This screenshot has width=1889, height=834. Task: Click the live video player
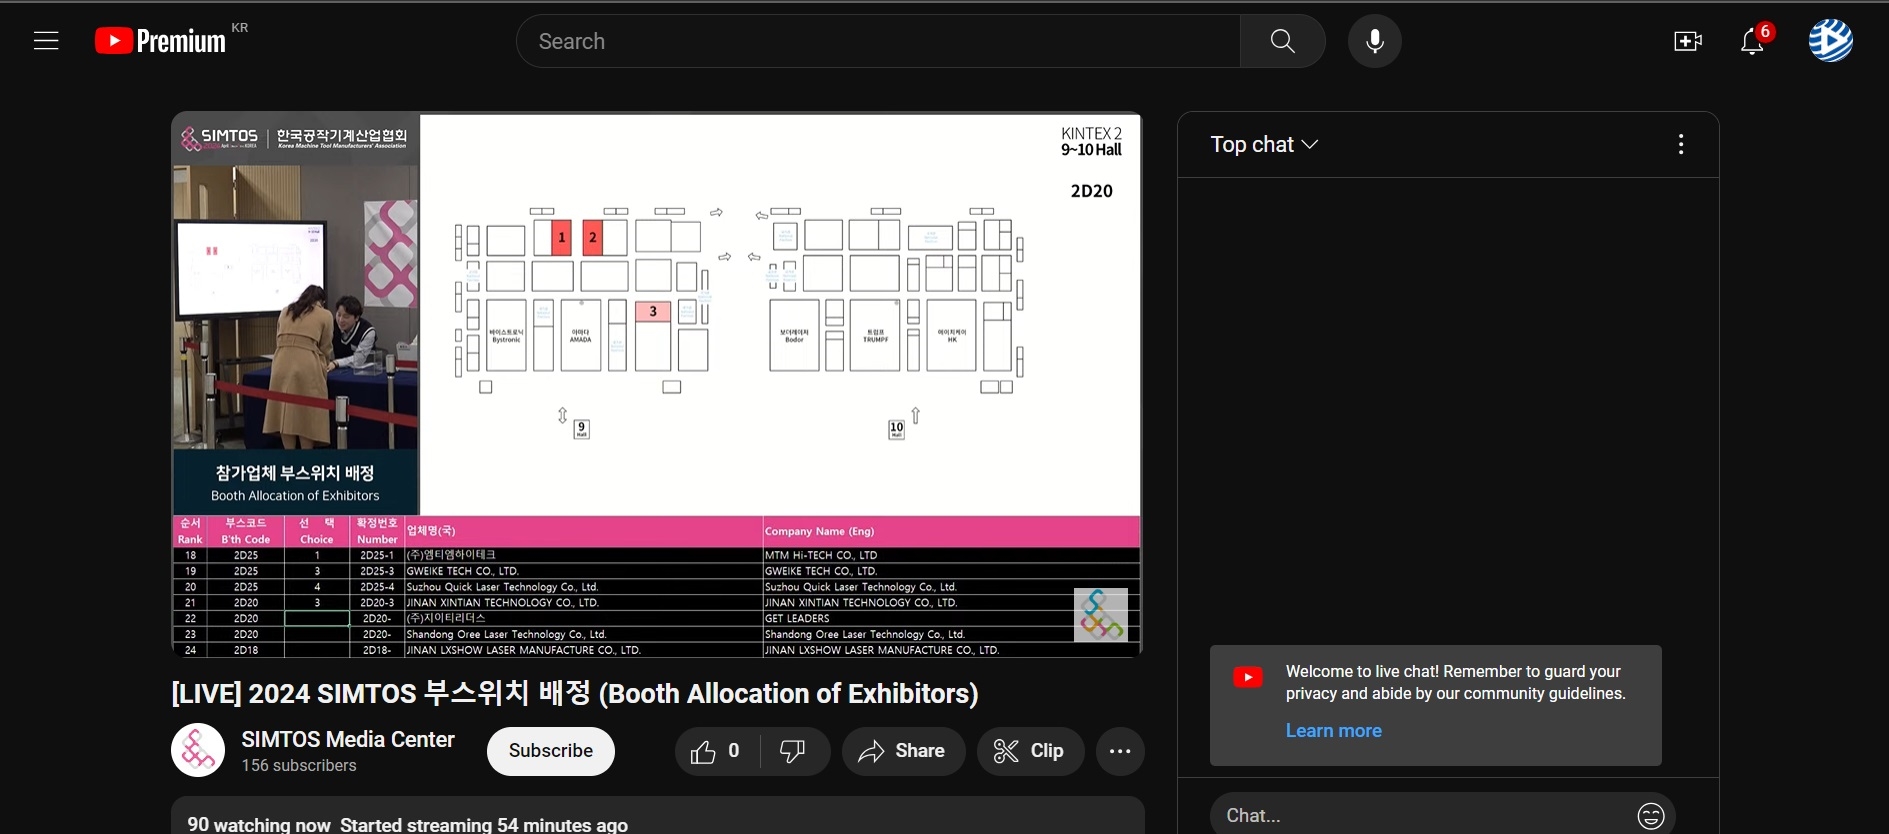(x=656, y=385)
